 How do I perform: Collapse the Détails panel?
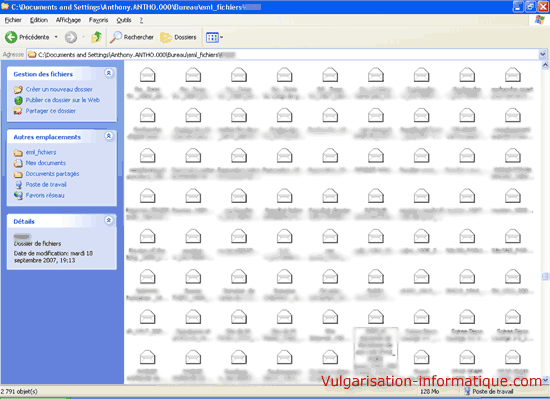(x=109, y=220)
